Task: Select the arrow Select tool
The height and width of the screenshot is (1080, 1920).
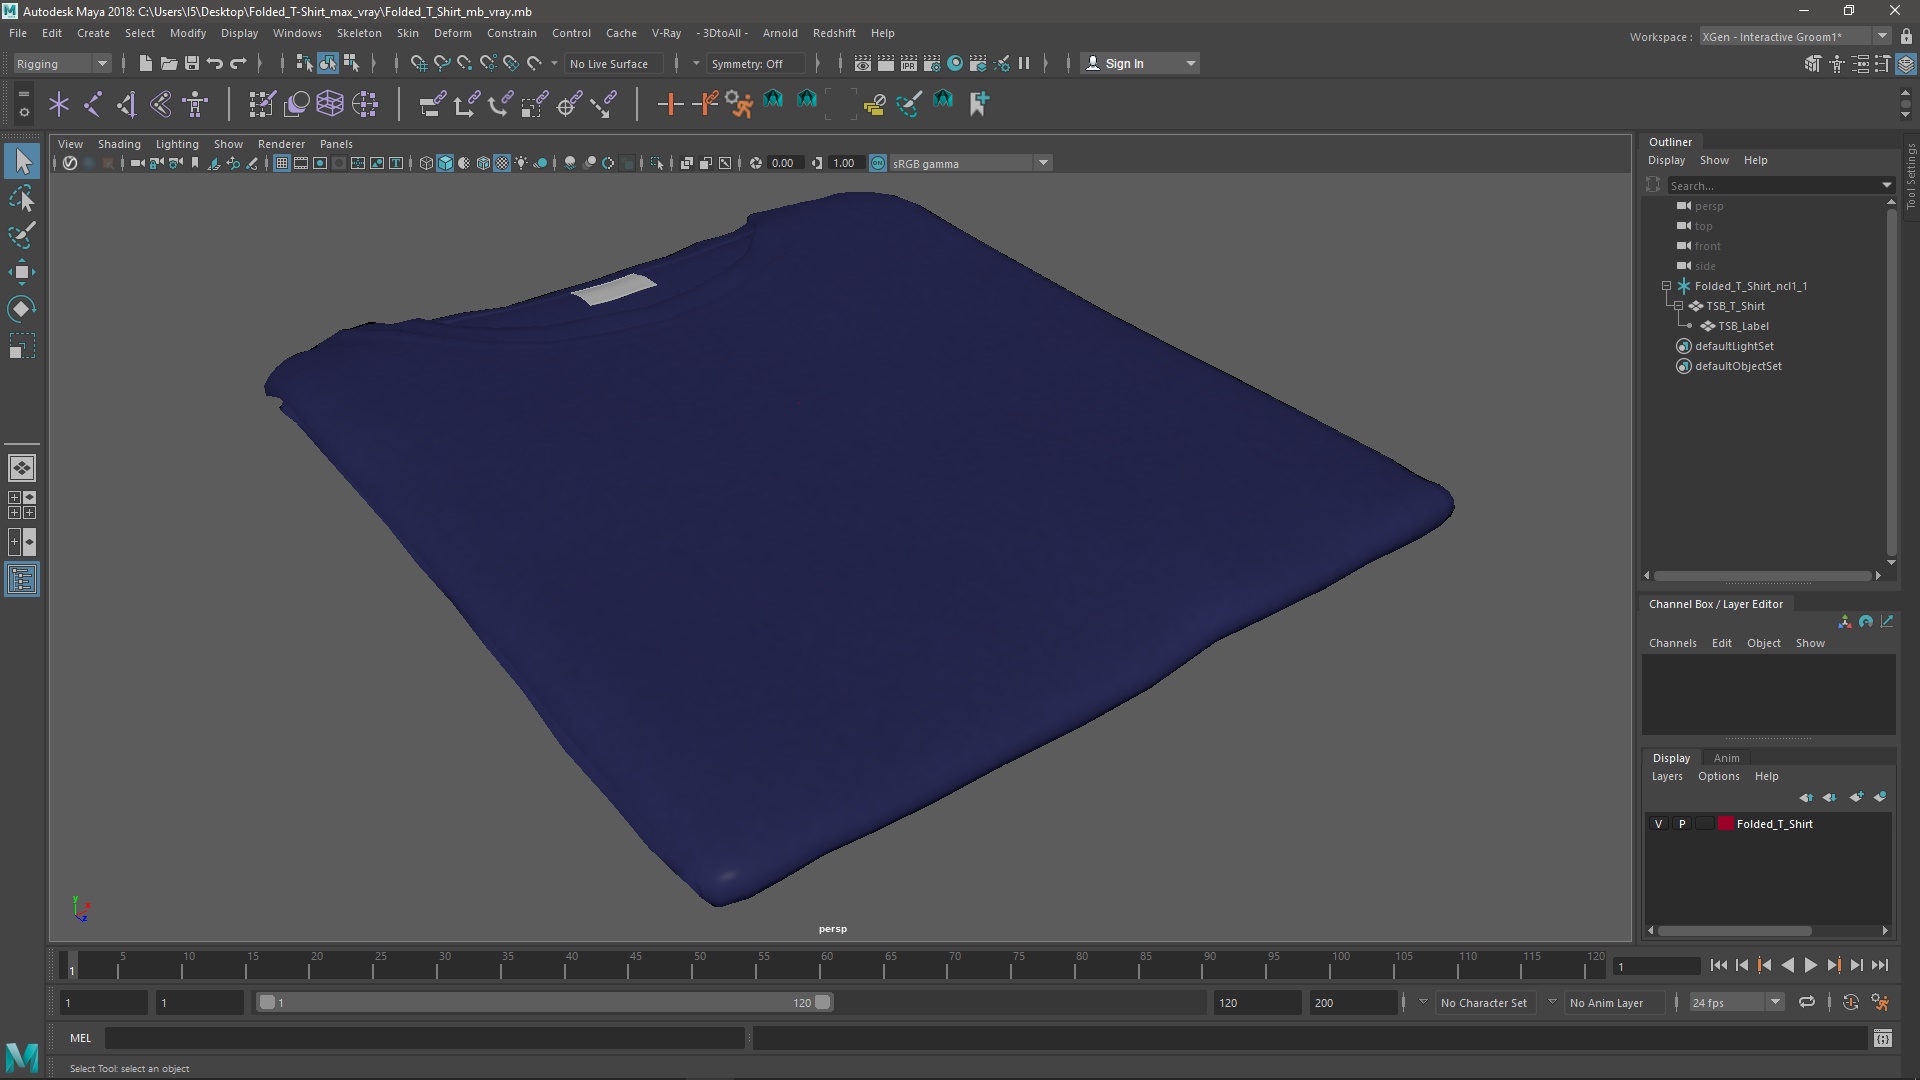Action: tap(22, 161)
